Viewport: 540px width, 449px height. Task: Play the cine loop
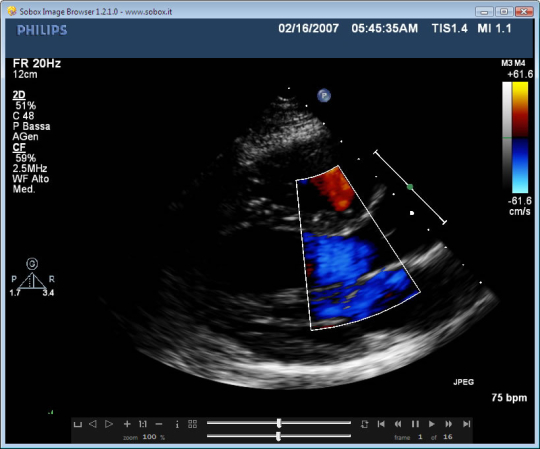432,424
